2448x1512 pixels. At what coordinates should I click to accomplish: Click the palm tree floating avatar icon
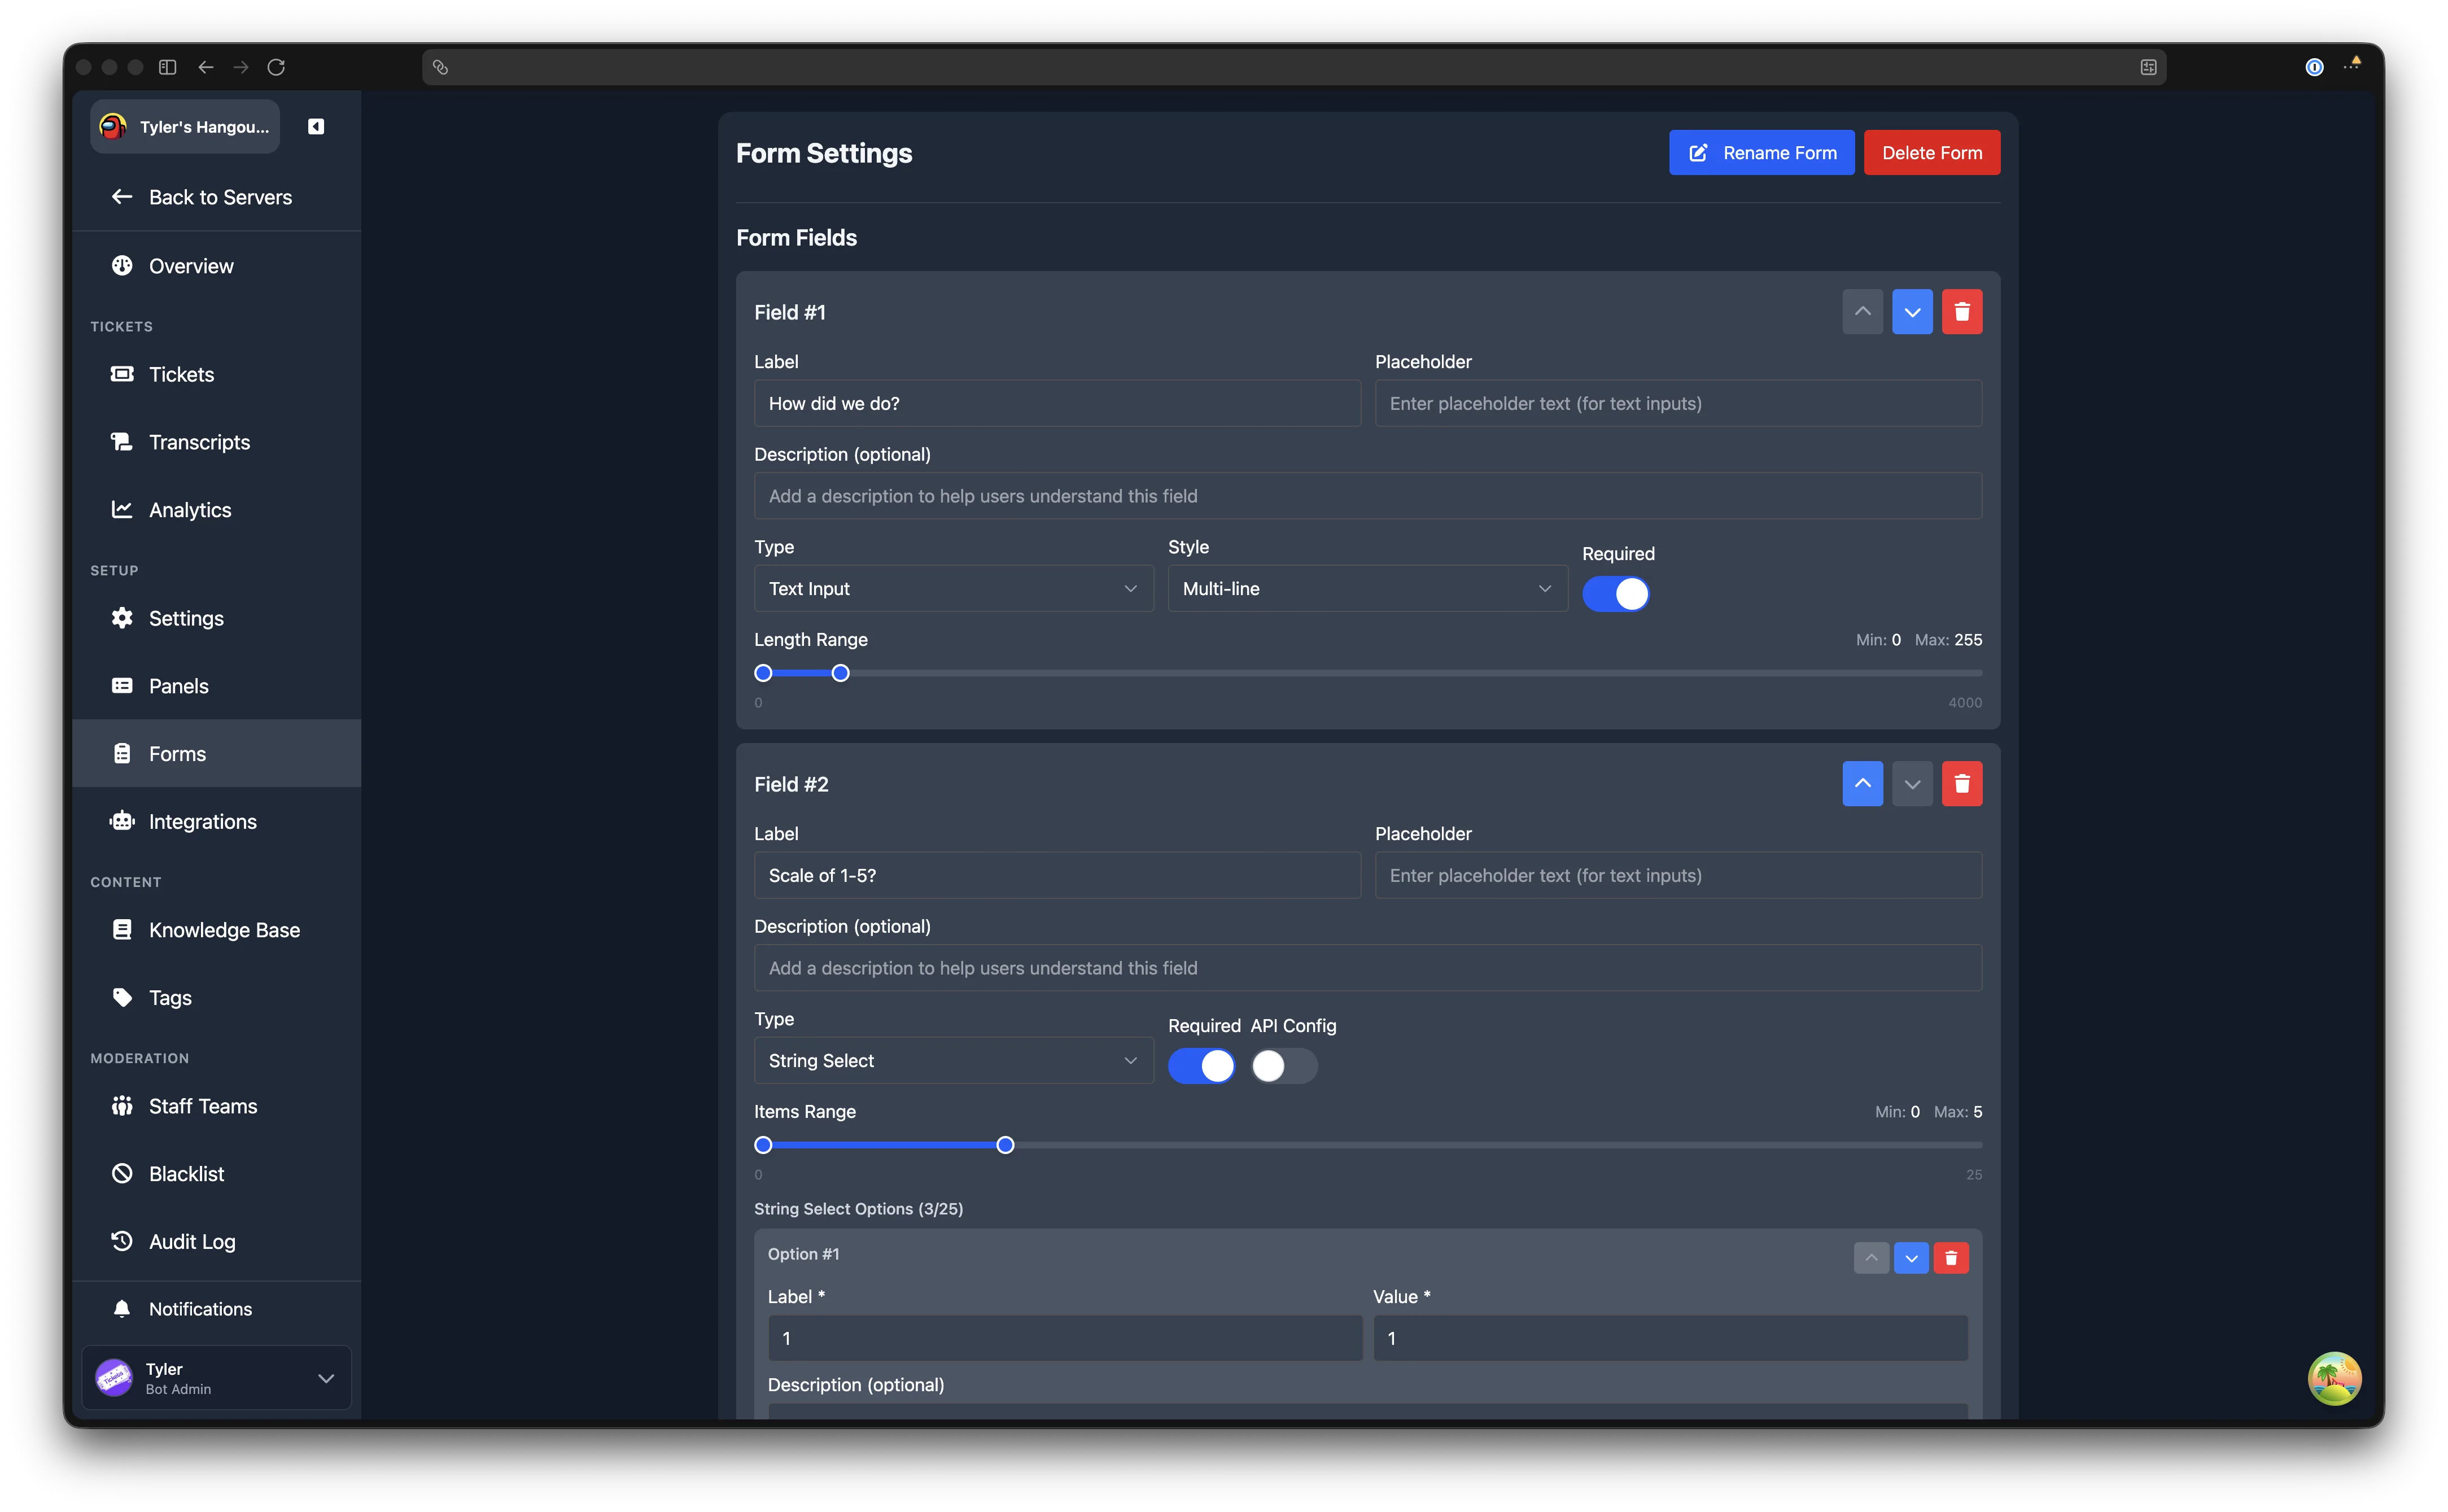point(2334,1378)
